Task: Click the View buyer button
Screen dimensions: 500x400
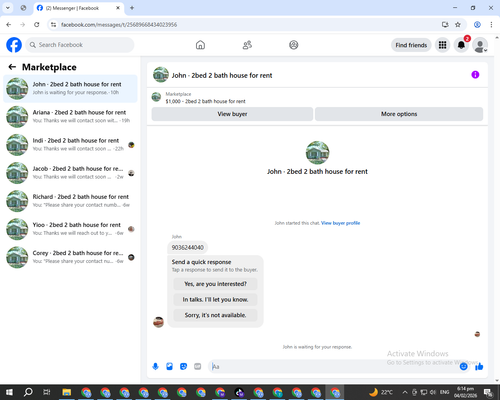Action: click(232, 114)
